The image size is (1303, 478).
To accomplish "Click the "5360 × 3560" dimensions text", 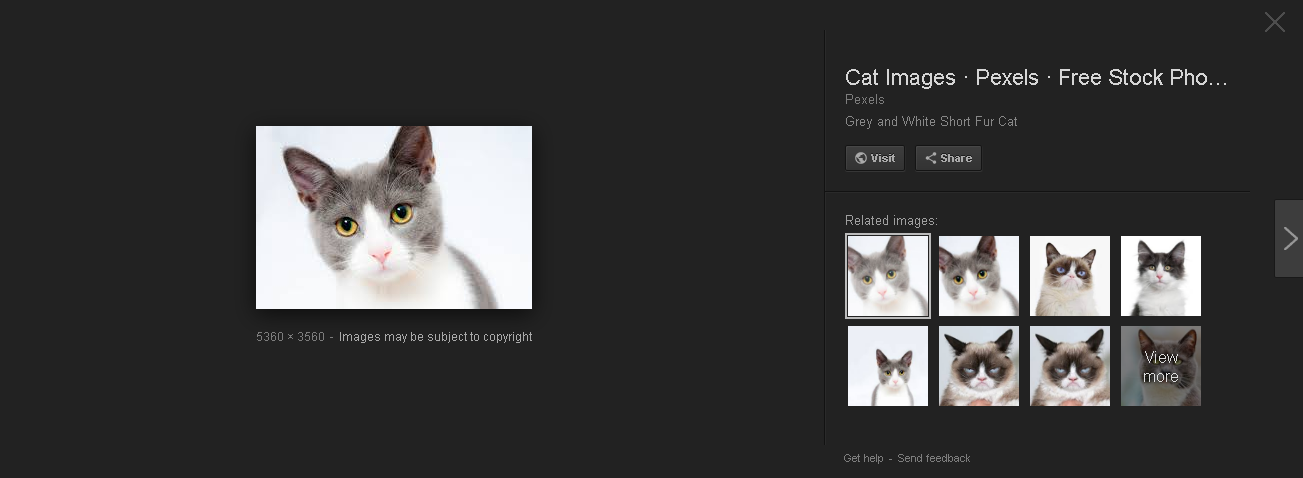I will (291, 337).
